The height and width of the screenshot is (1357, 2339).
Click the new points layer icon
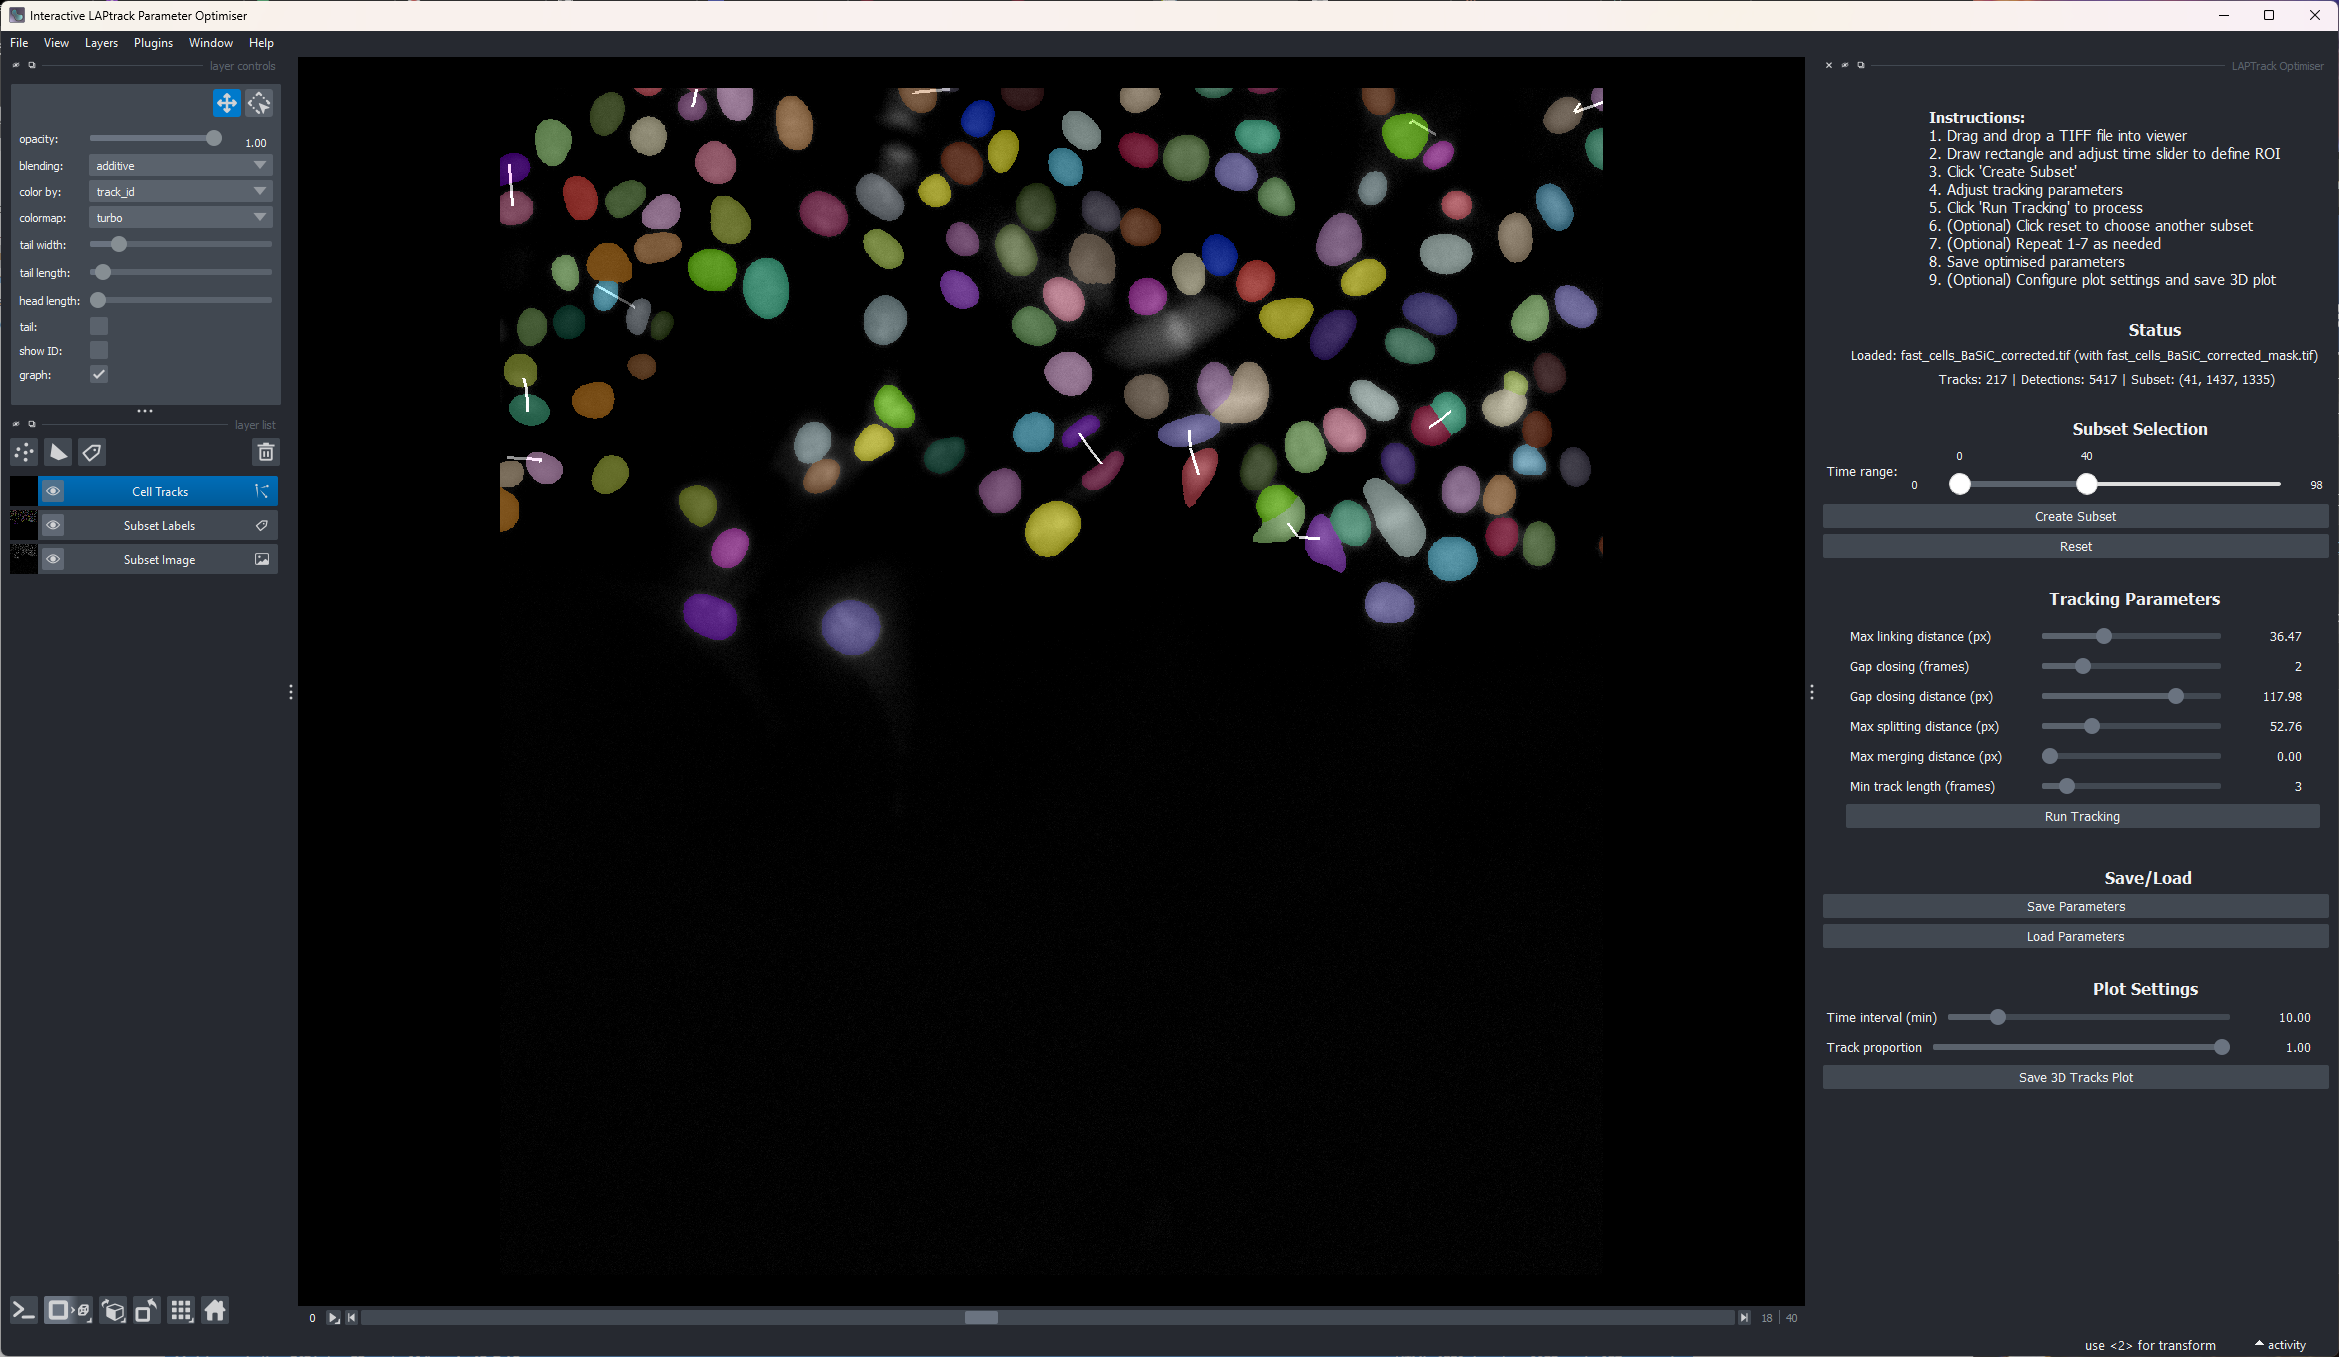coord(24,453)
